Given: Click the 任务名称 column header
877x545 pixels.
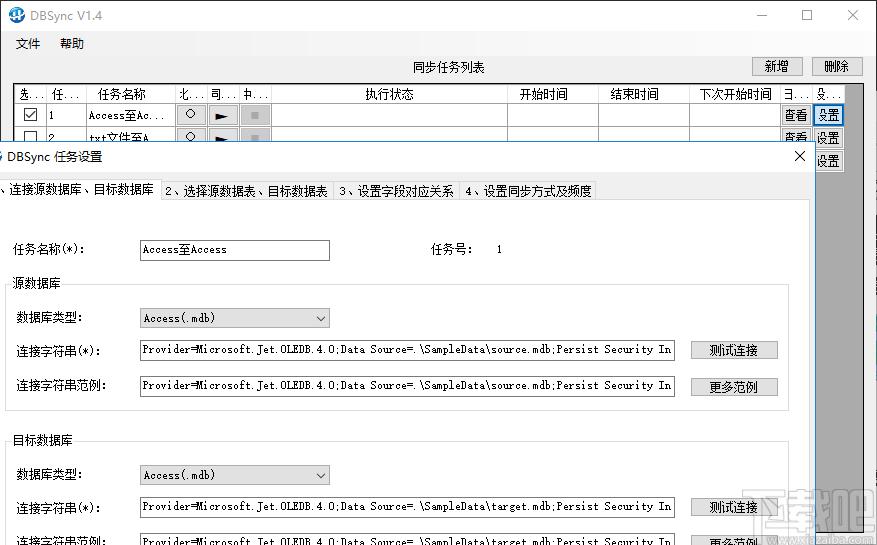Looking at the screenshot, I should coord(130,94).
